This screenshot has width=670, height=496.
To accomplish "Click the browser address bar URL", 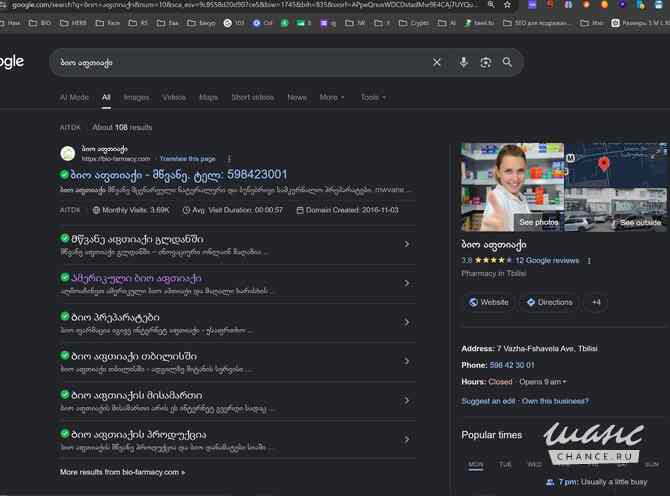I will (x=244, y=5).
